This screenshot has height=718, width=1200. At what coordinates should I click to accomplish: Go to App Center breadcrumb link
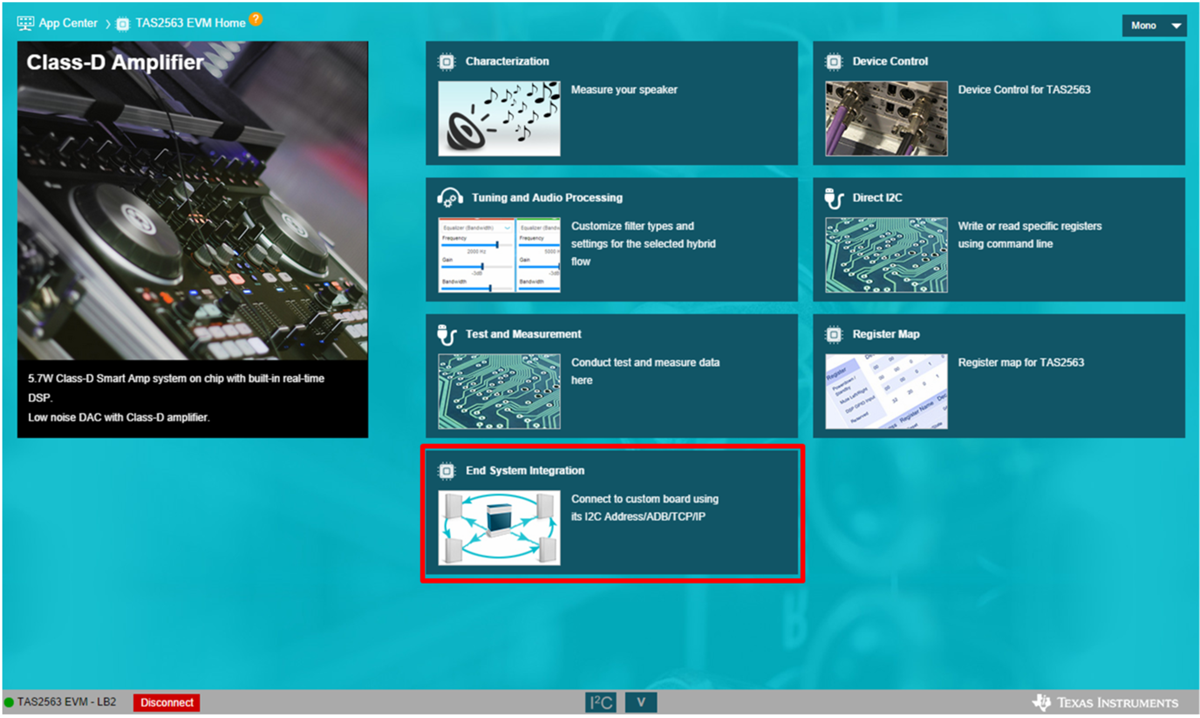(x=68, y=23)
